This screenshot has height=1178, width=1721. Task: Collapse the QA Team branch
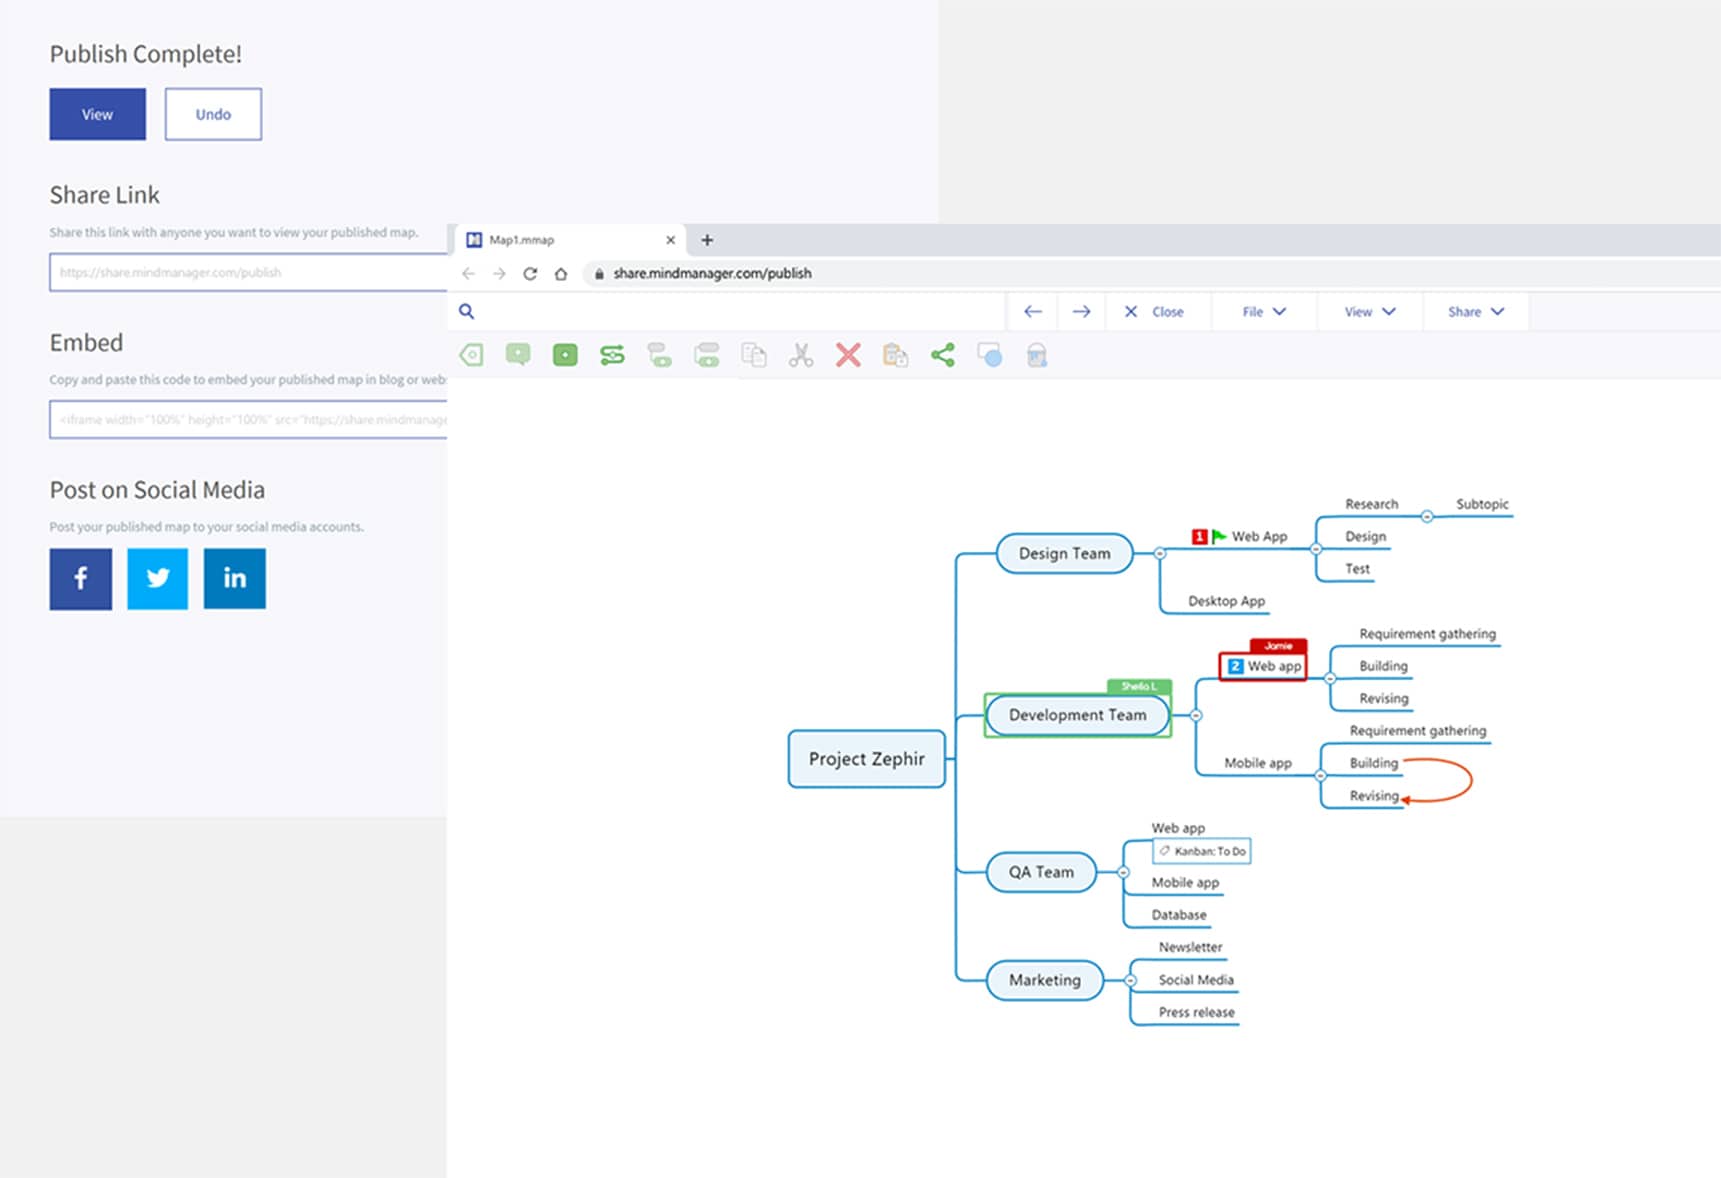(1123, 872)
